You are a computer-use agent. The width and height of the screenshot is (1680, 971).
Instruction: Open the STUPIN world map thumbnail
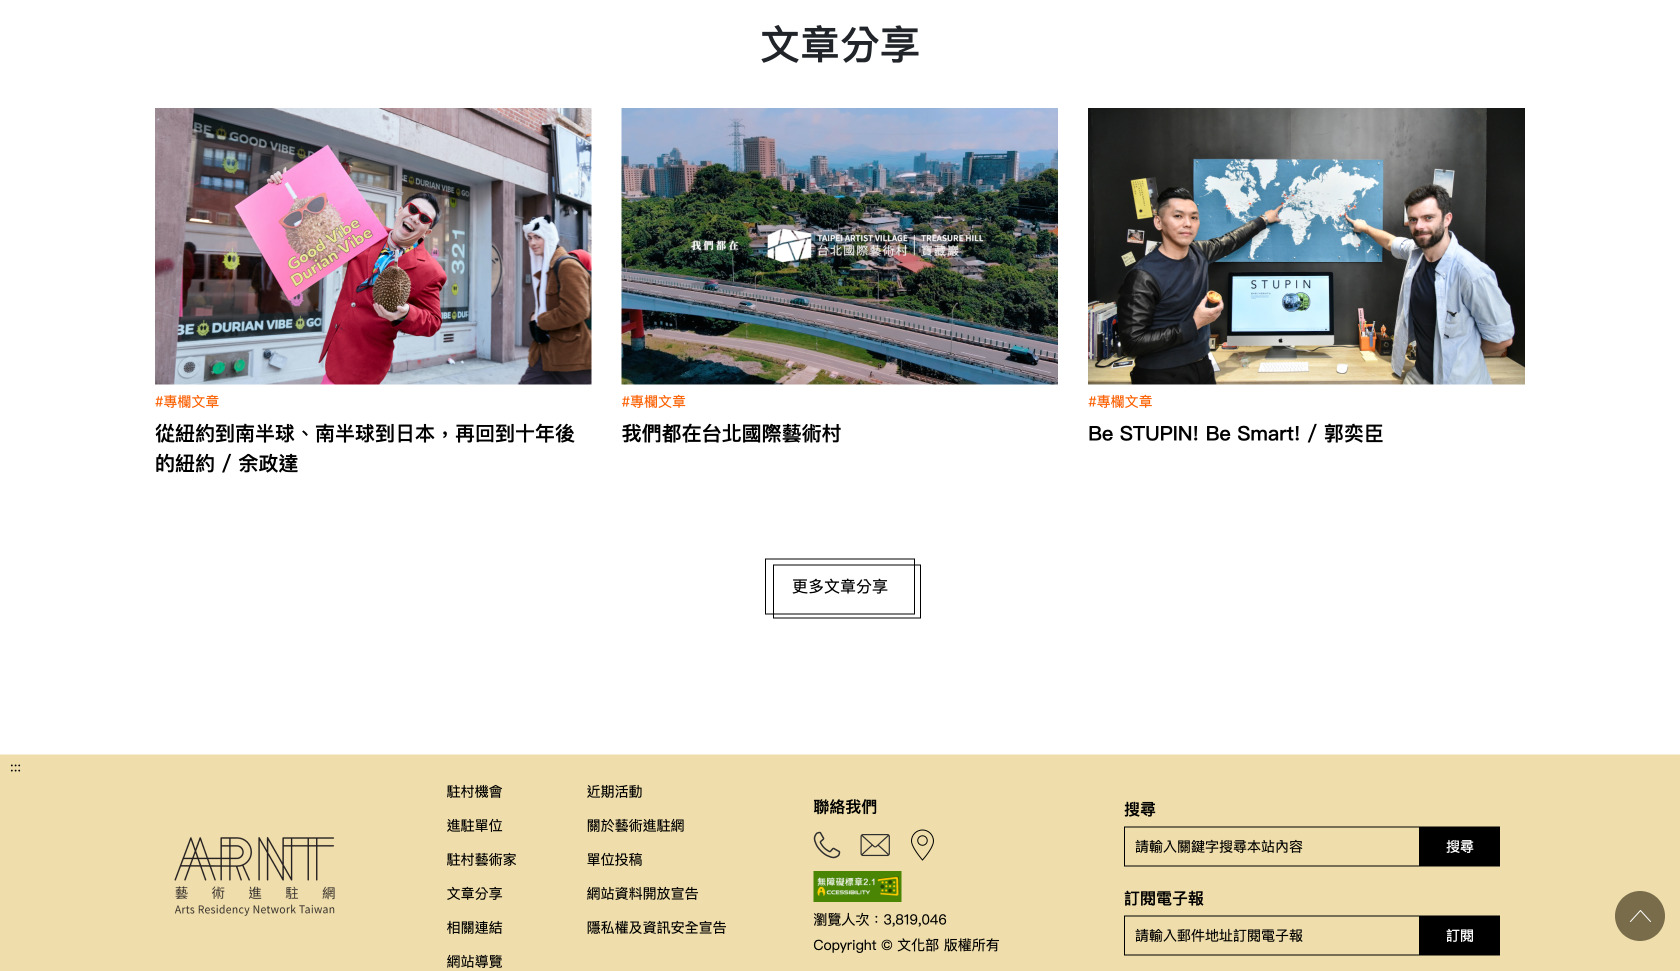tap(1306, 246)
